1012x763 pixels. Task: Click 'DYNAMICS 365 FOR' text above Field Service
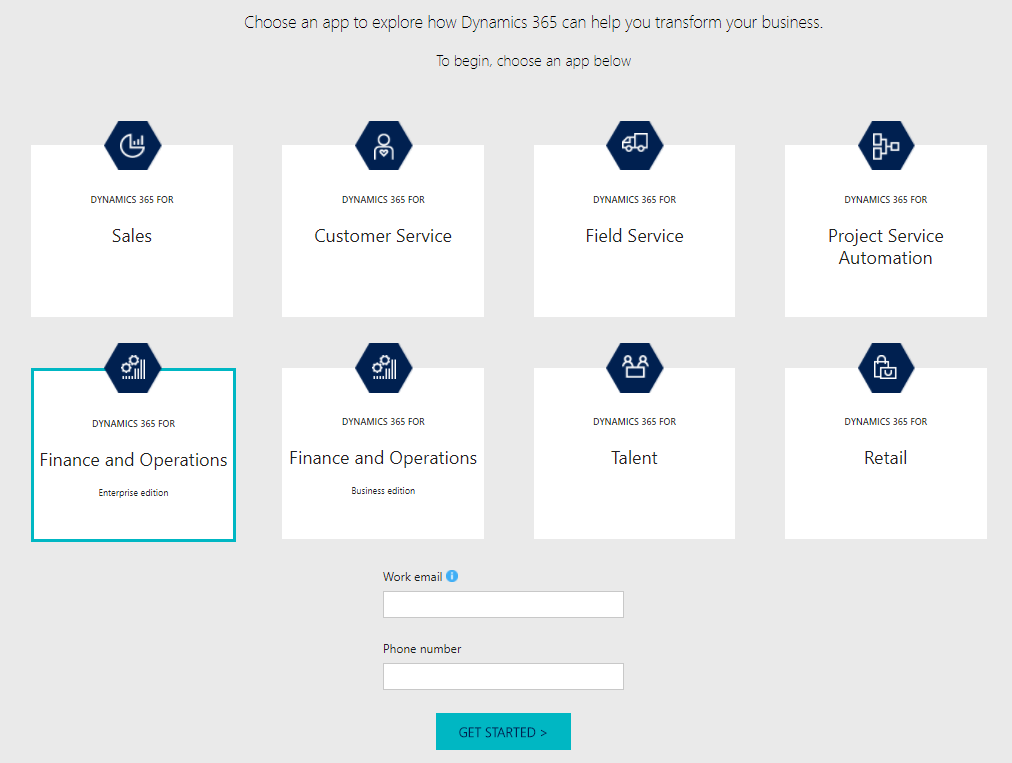point(634,199)
